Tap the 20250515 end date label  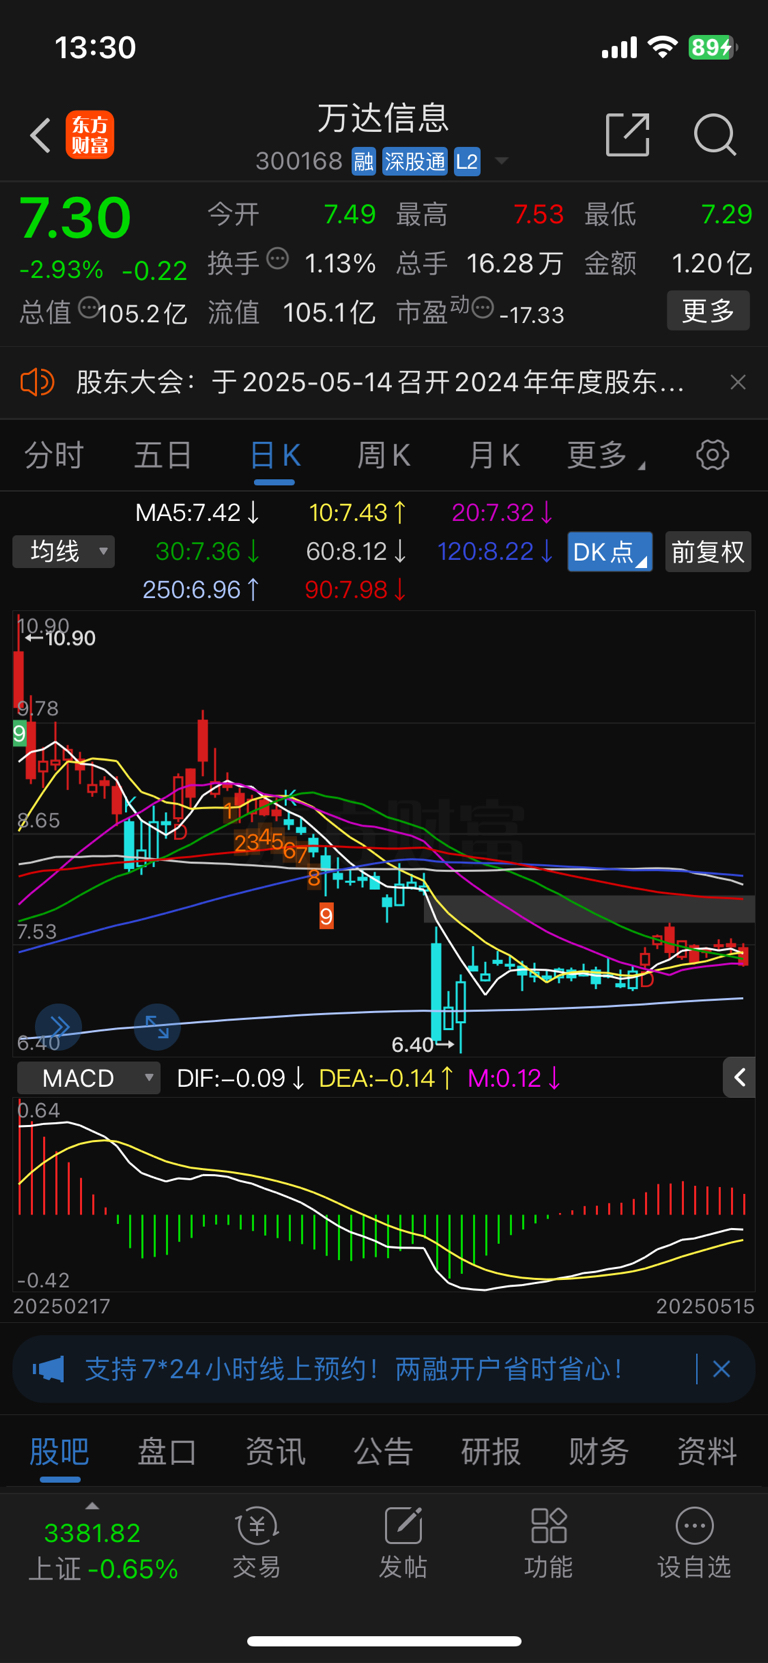[705, 1306]
